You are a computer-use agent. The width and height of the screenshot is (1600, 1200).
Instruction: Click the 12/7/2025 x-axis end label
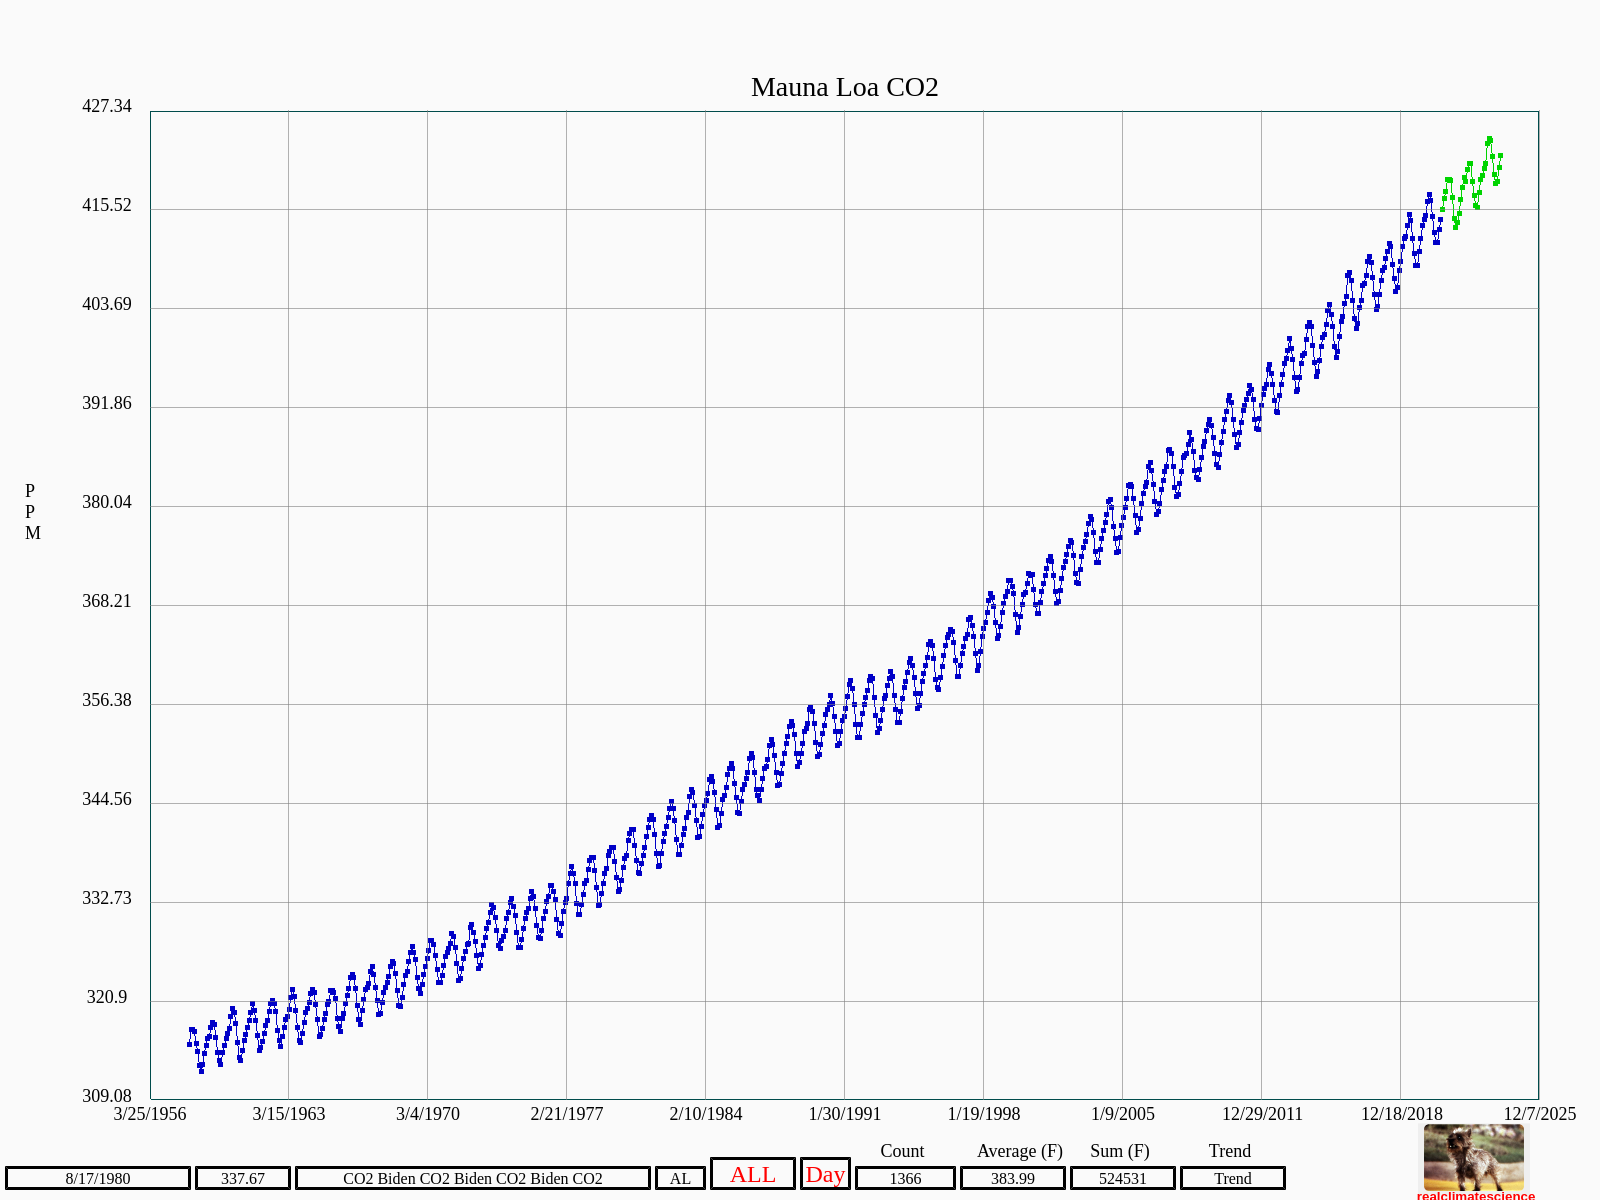tap(1539, 1114)
